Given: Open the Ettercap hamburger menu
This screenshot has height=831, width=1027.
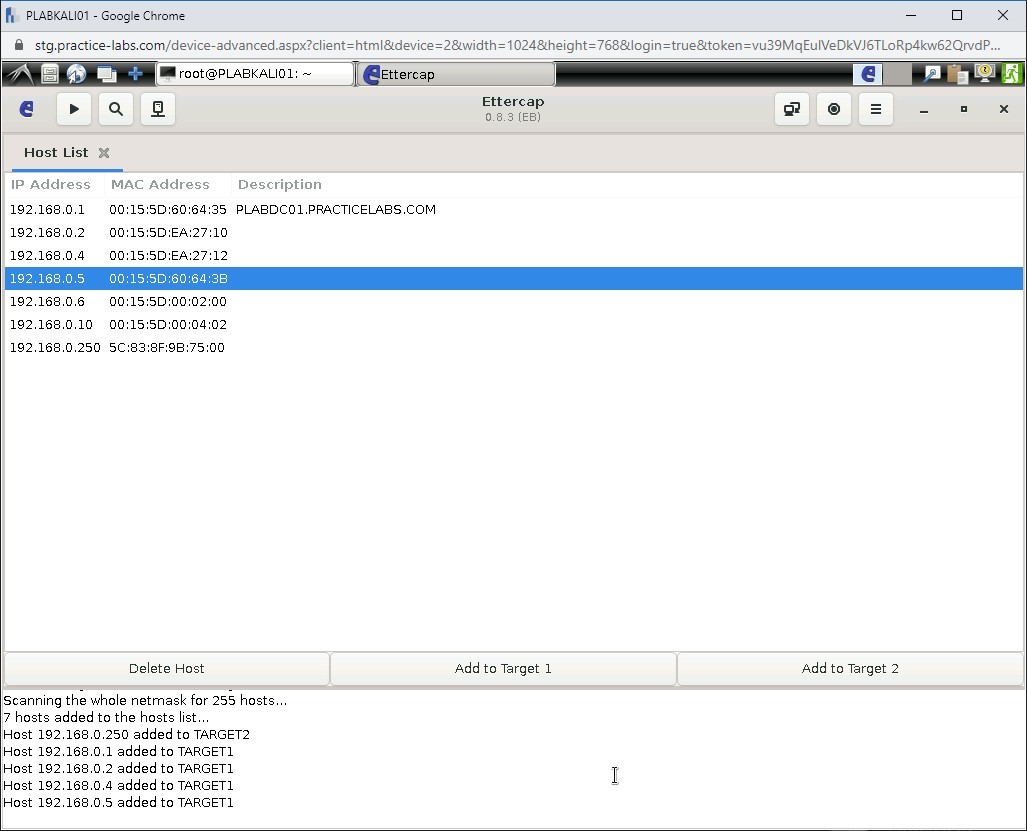Looking at the screenshot, I should point(875,109).
